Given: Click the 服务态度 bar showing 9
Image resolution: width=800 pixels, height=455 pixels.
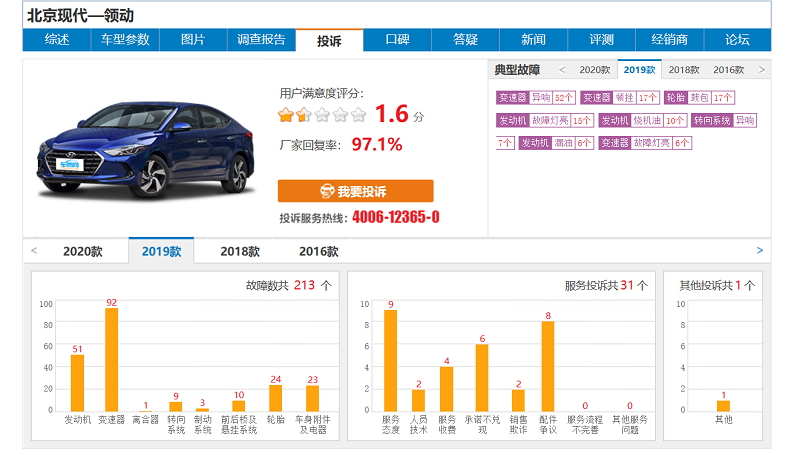Looking at the screenshot, I should (391, 361).
